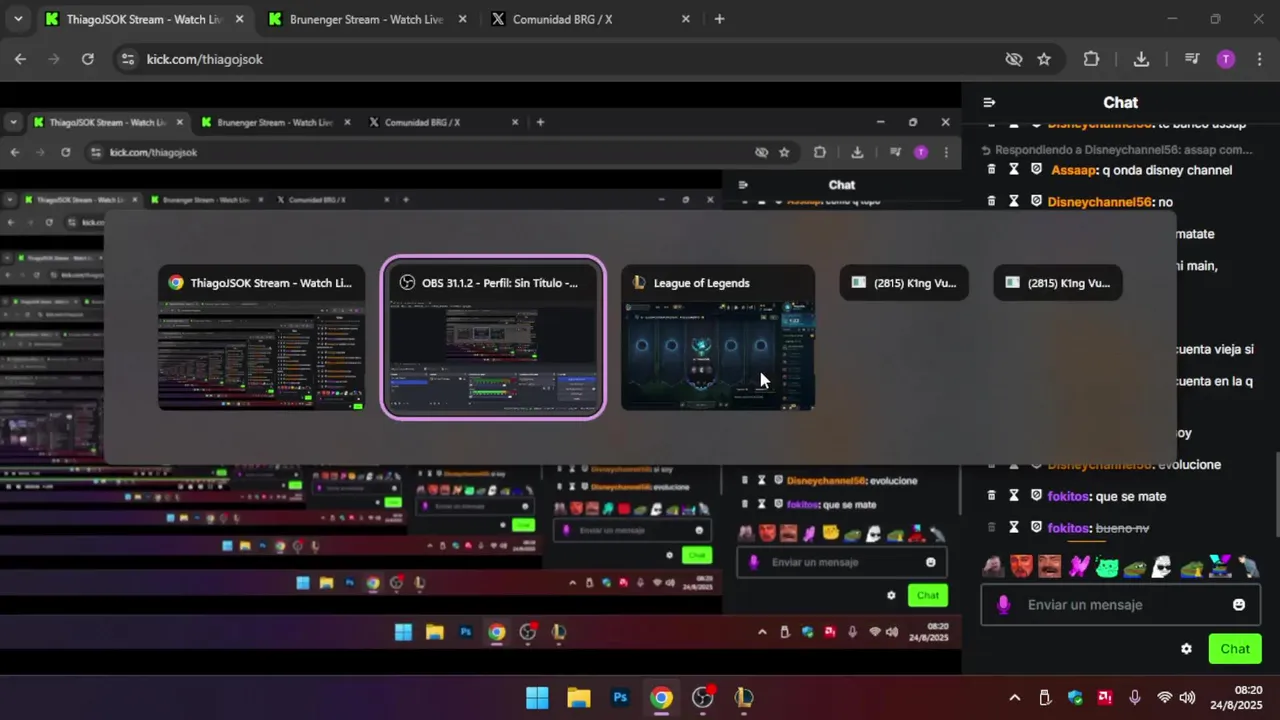Open chat settings gear icon
1280x720 pixels.
(x=1186, y=649)
